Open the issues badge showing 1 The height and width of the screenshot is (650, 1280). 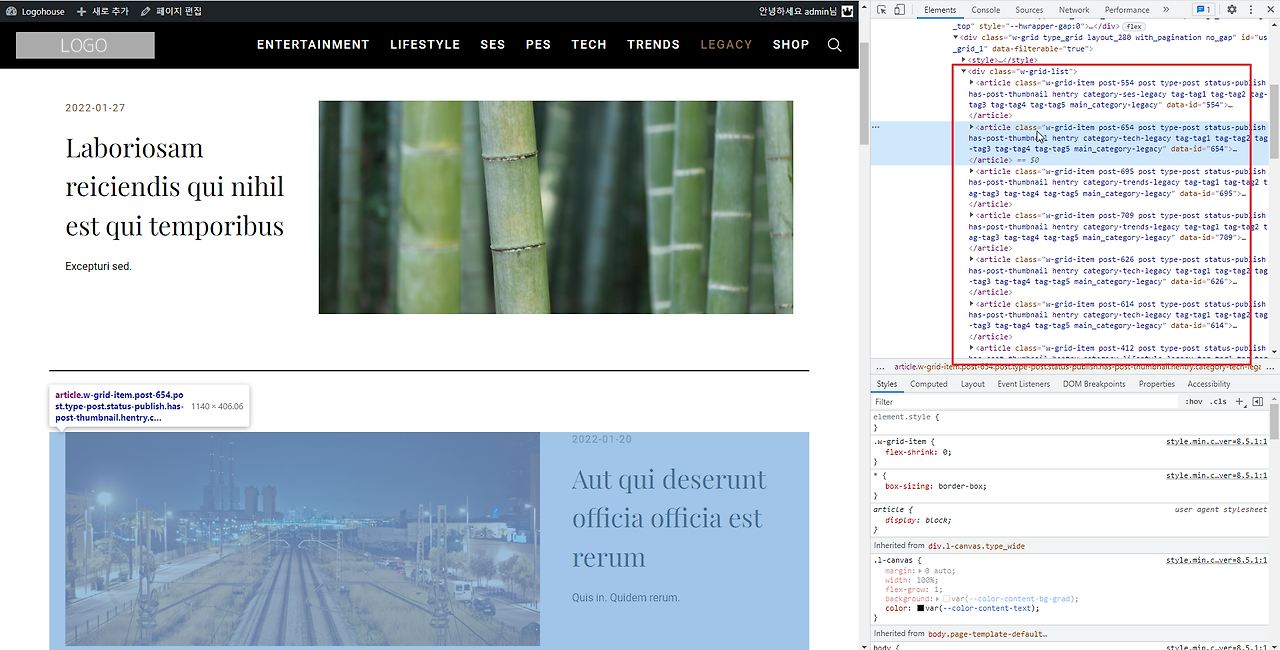[1204, 10]
